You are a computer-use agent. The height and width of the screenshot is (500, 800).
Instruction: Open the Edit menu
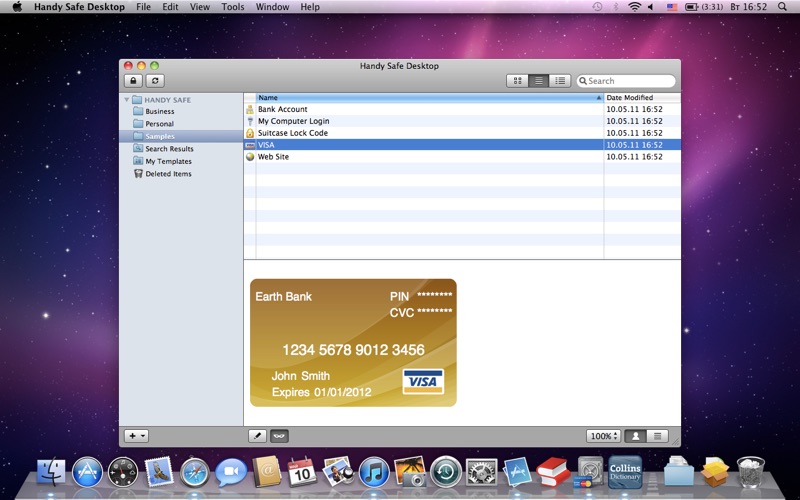(170, 7)
